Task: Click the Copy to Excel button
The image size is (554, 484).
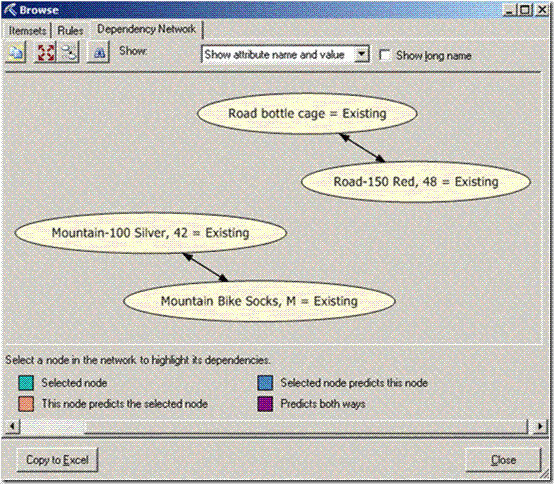Action: [x=57, y=460]
